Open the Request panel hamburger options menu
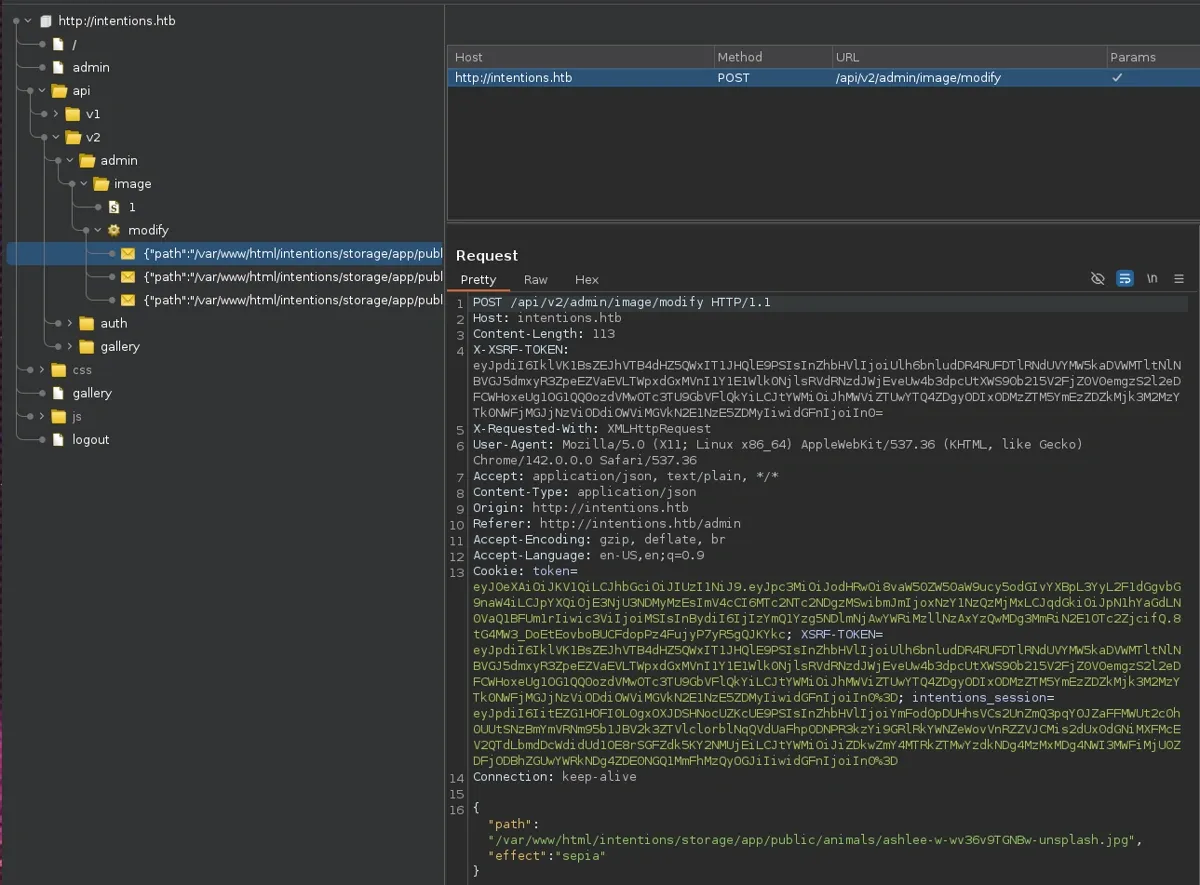Viewport: 1200px width, 885px height. (1179, 279)
